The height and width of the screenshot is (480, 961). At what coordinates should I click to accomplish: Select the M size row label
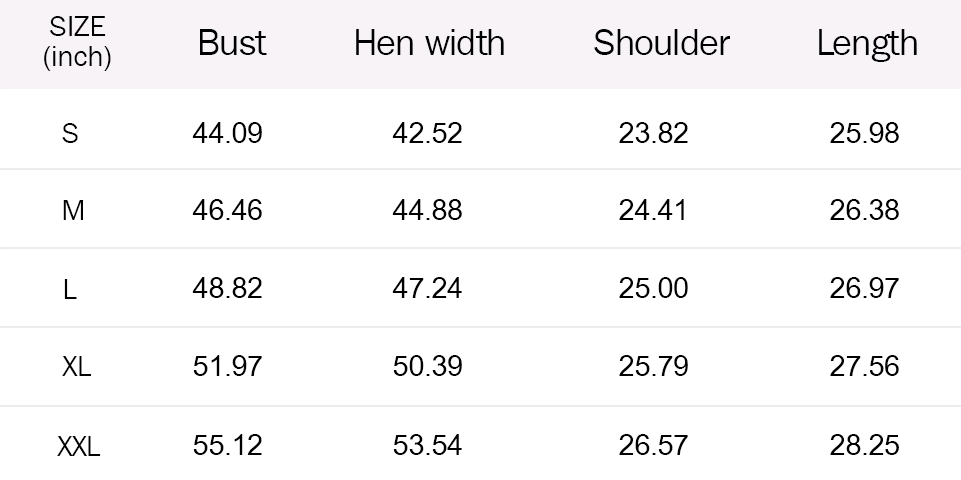tap(73, 211)
